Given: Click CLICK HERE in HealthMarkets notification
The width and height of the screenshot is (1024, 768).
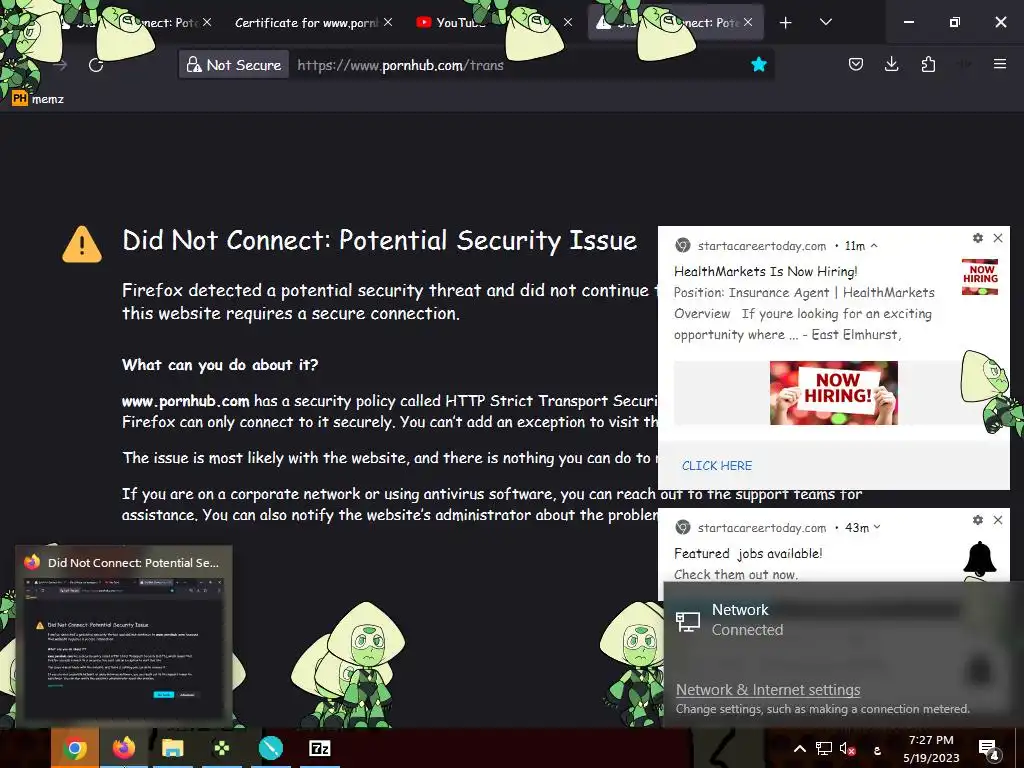Looking at the screenshot, I should 716,466.
